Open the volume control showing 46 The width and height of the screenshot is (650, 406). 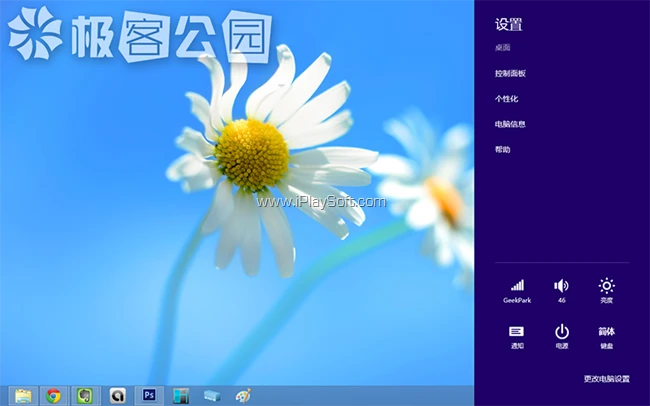pyautogui.click(x=562, y=291)
